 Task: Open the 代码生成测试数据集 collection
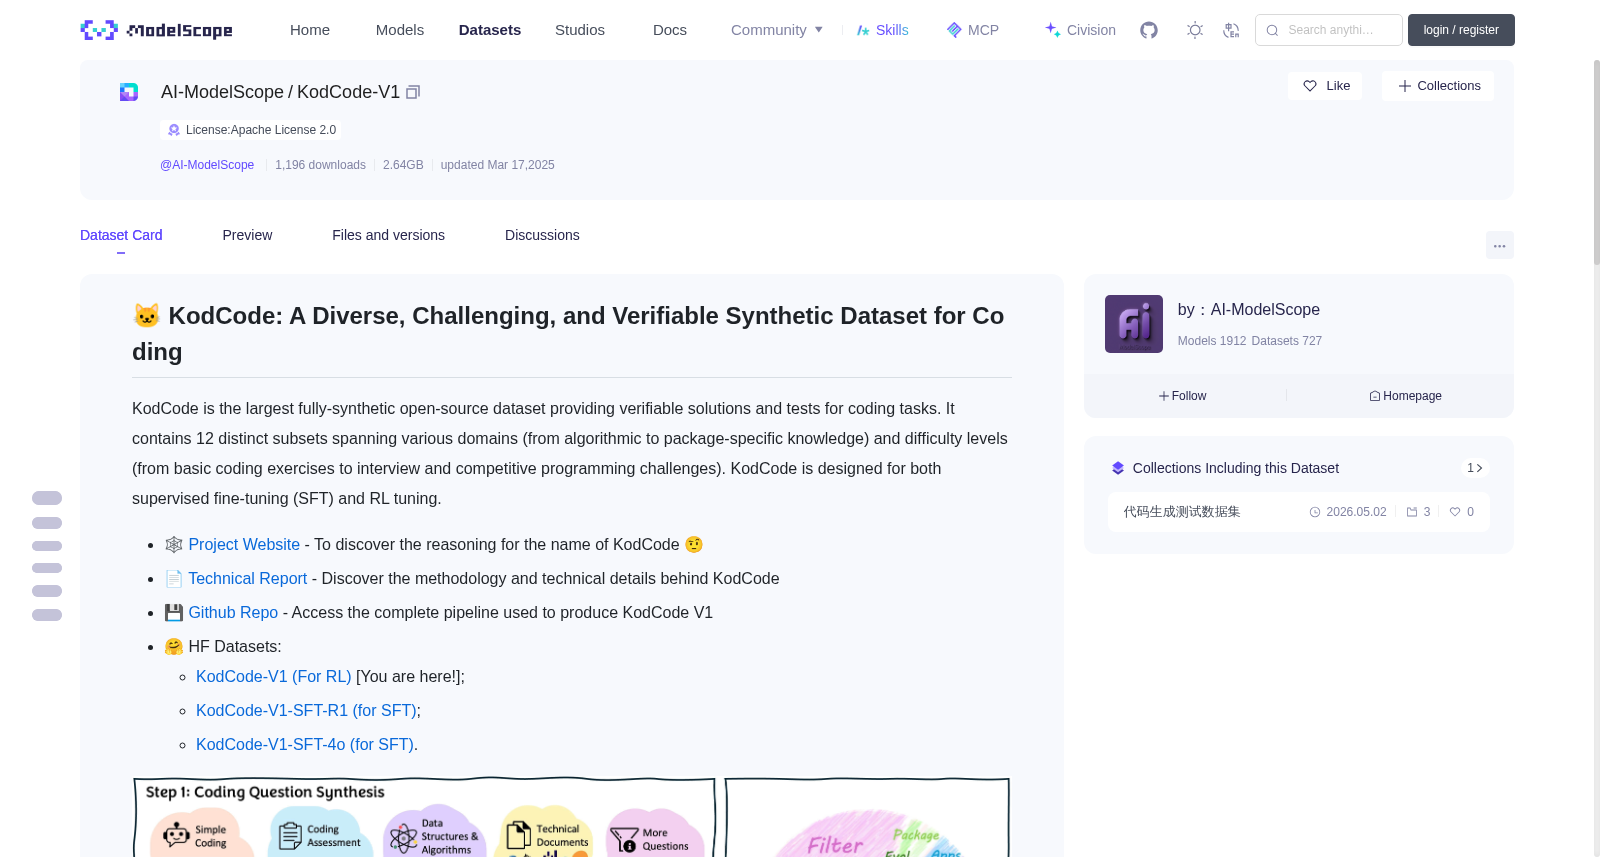tap(1182, 512)
